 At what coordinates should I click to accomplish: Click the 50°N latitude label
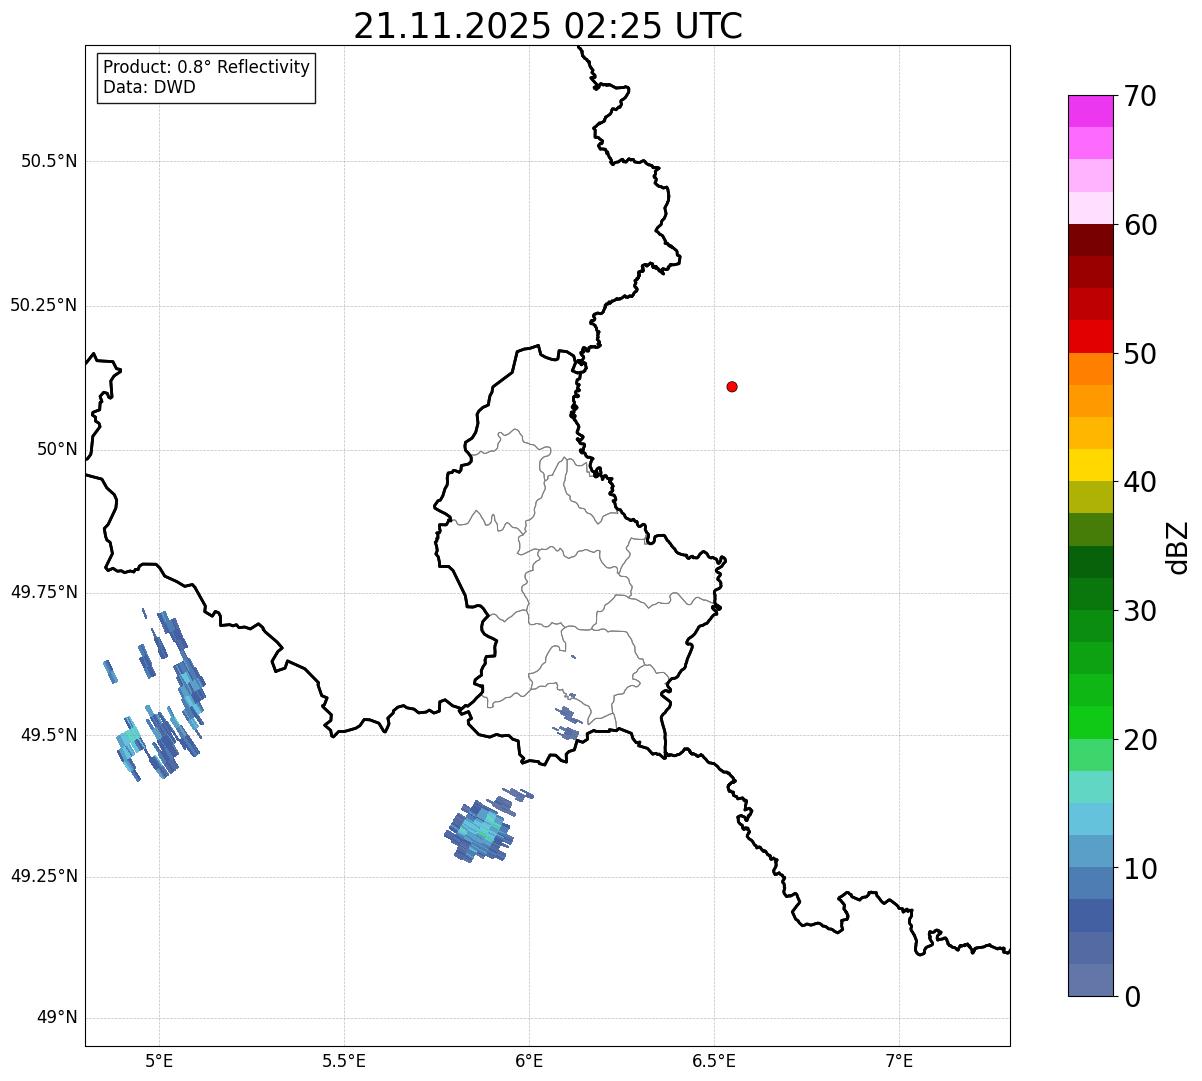coord(57,449)
